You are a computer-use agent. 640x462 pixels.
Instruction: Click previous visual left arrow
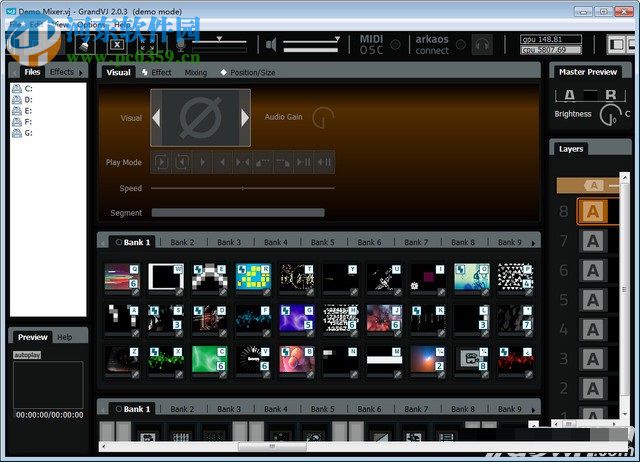point(156,118)
